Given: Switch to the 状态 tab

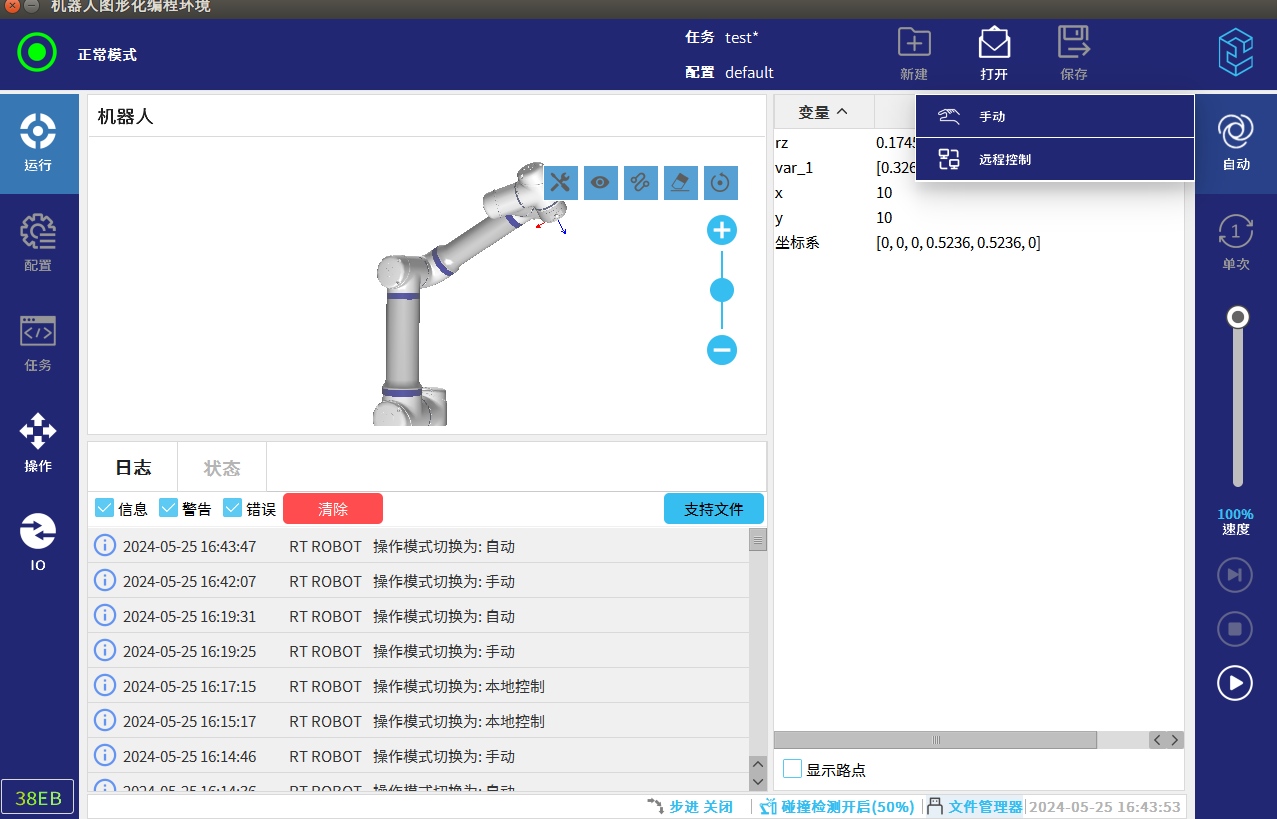Looking at the screenshot, I should click(222, 468).
